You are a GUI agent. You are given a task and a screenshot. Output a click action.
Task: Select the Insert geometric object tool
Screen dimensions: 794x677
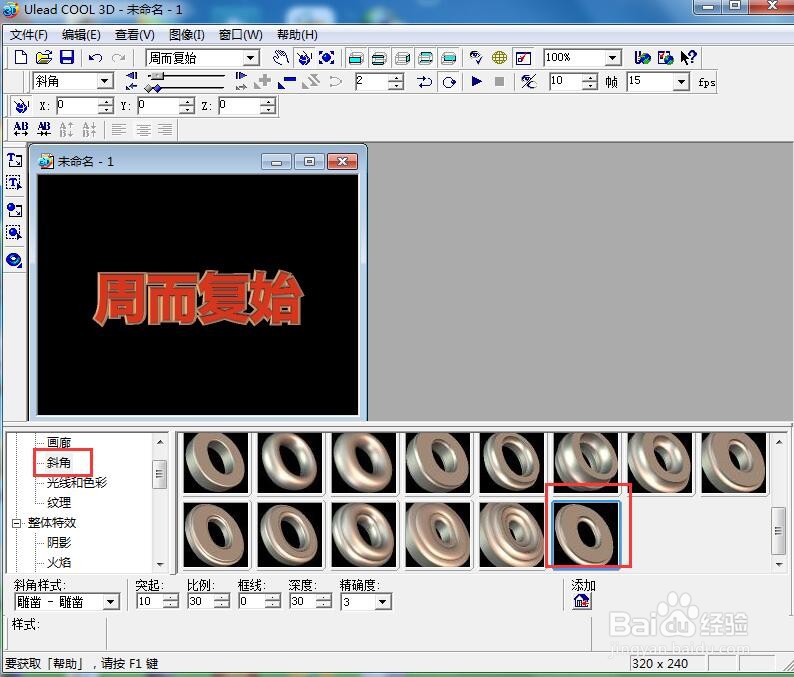point(15,260)
